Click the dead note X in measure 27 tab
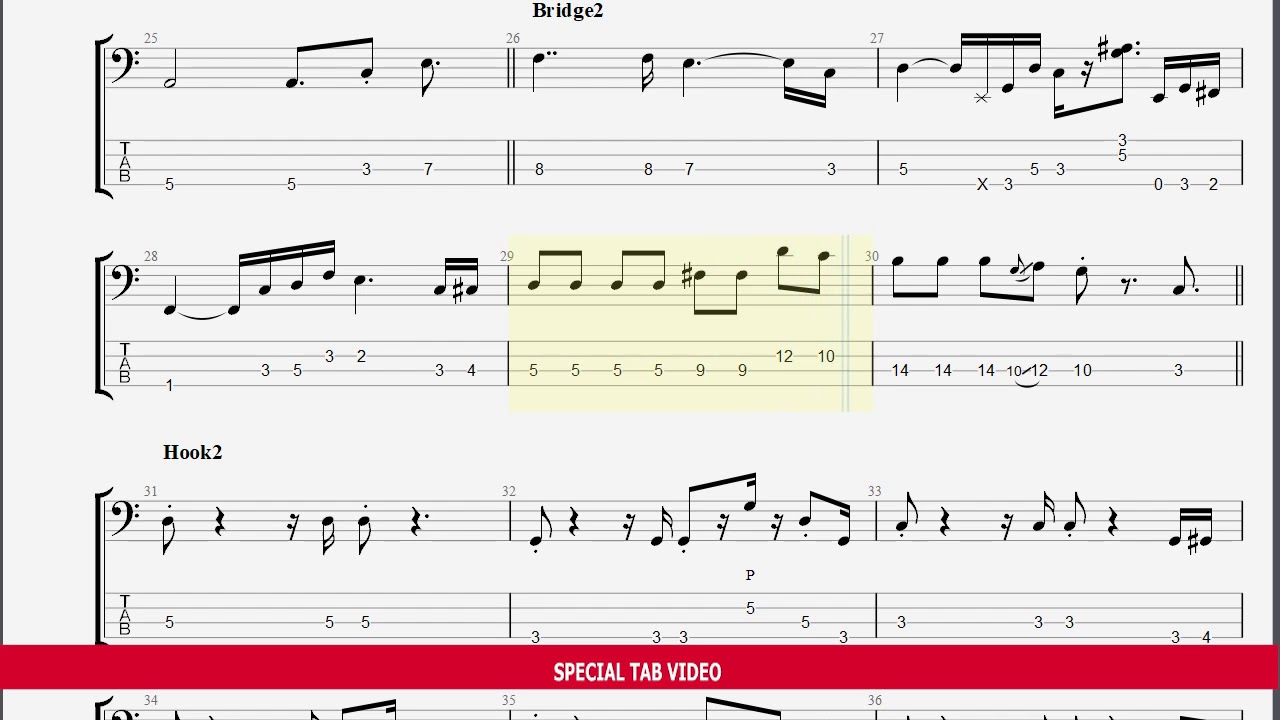Viewport: 1280px width, 720px height. 982,184
